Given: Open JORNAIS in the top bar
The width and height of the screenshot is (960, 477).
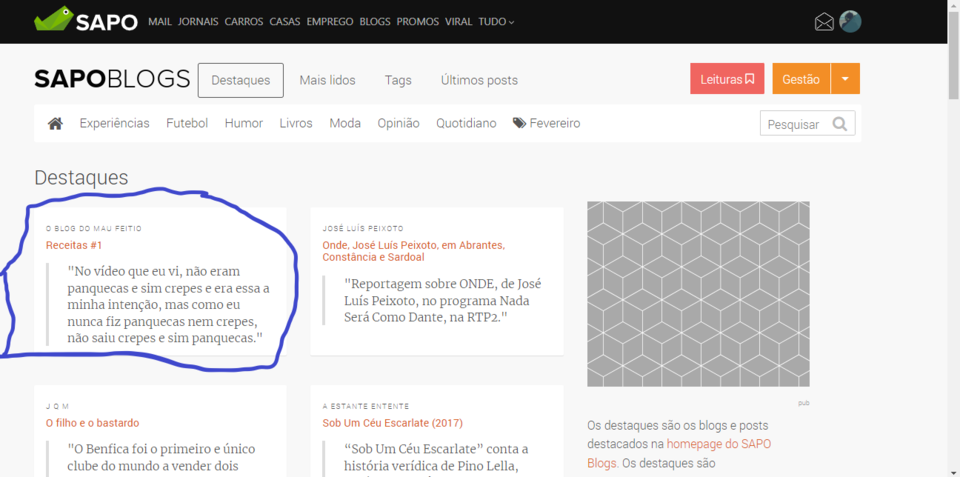Looking at the screenshot, I should pos(198,21).
